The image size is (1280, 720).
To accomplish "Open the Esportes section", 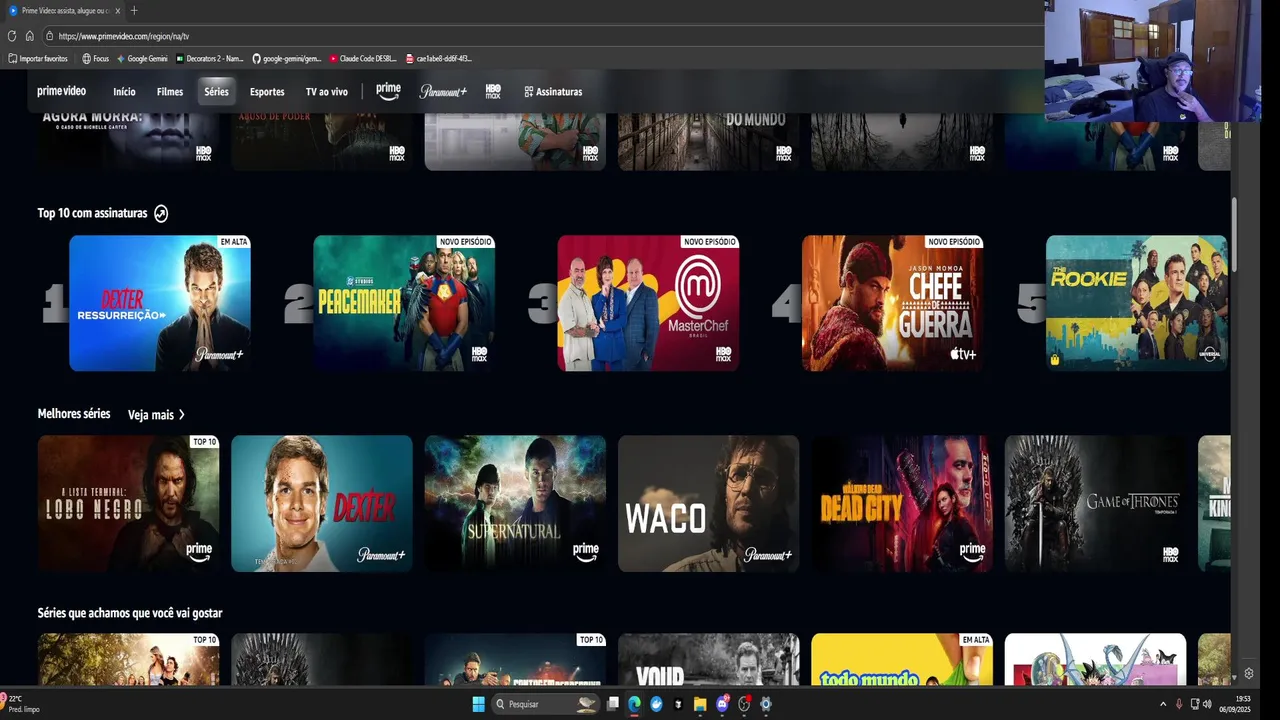I will click(x=267, y=92).
